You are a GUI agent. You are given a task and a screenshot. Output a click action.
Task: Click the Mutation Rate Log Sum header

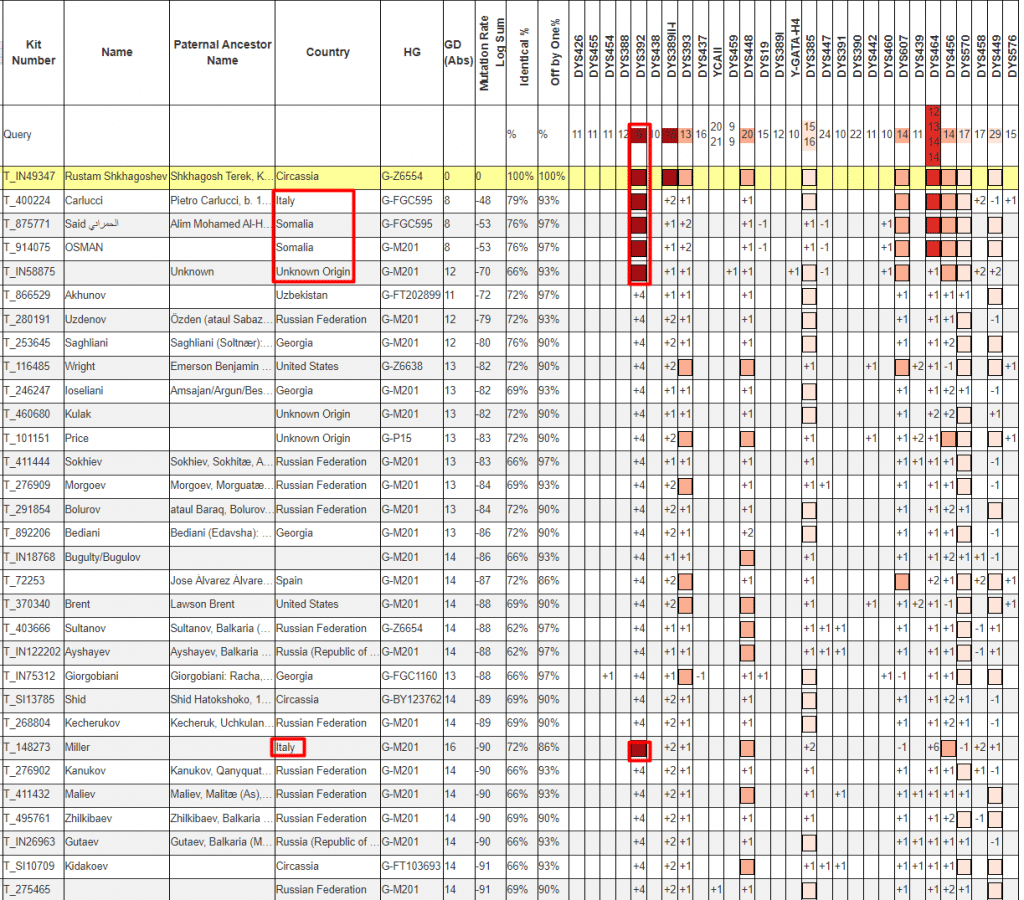pos(490,53)
